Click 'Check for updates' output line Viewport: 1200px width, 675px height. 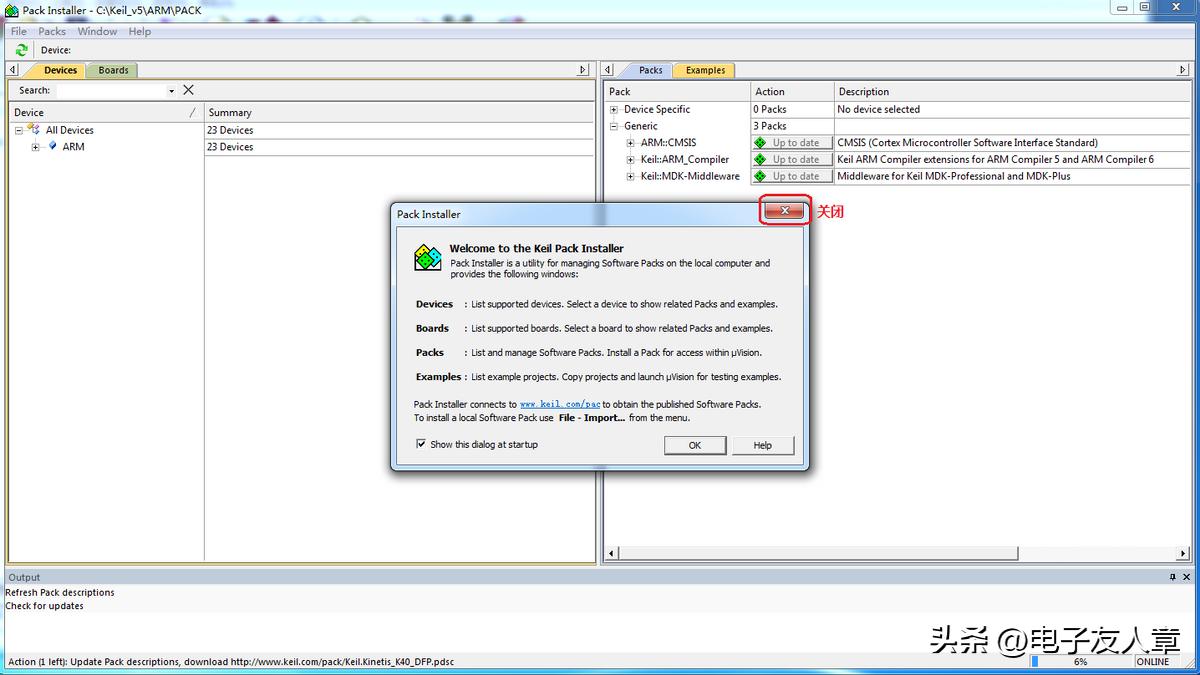[x=44, y=606]
